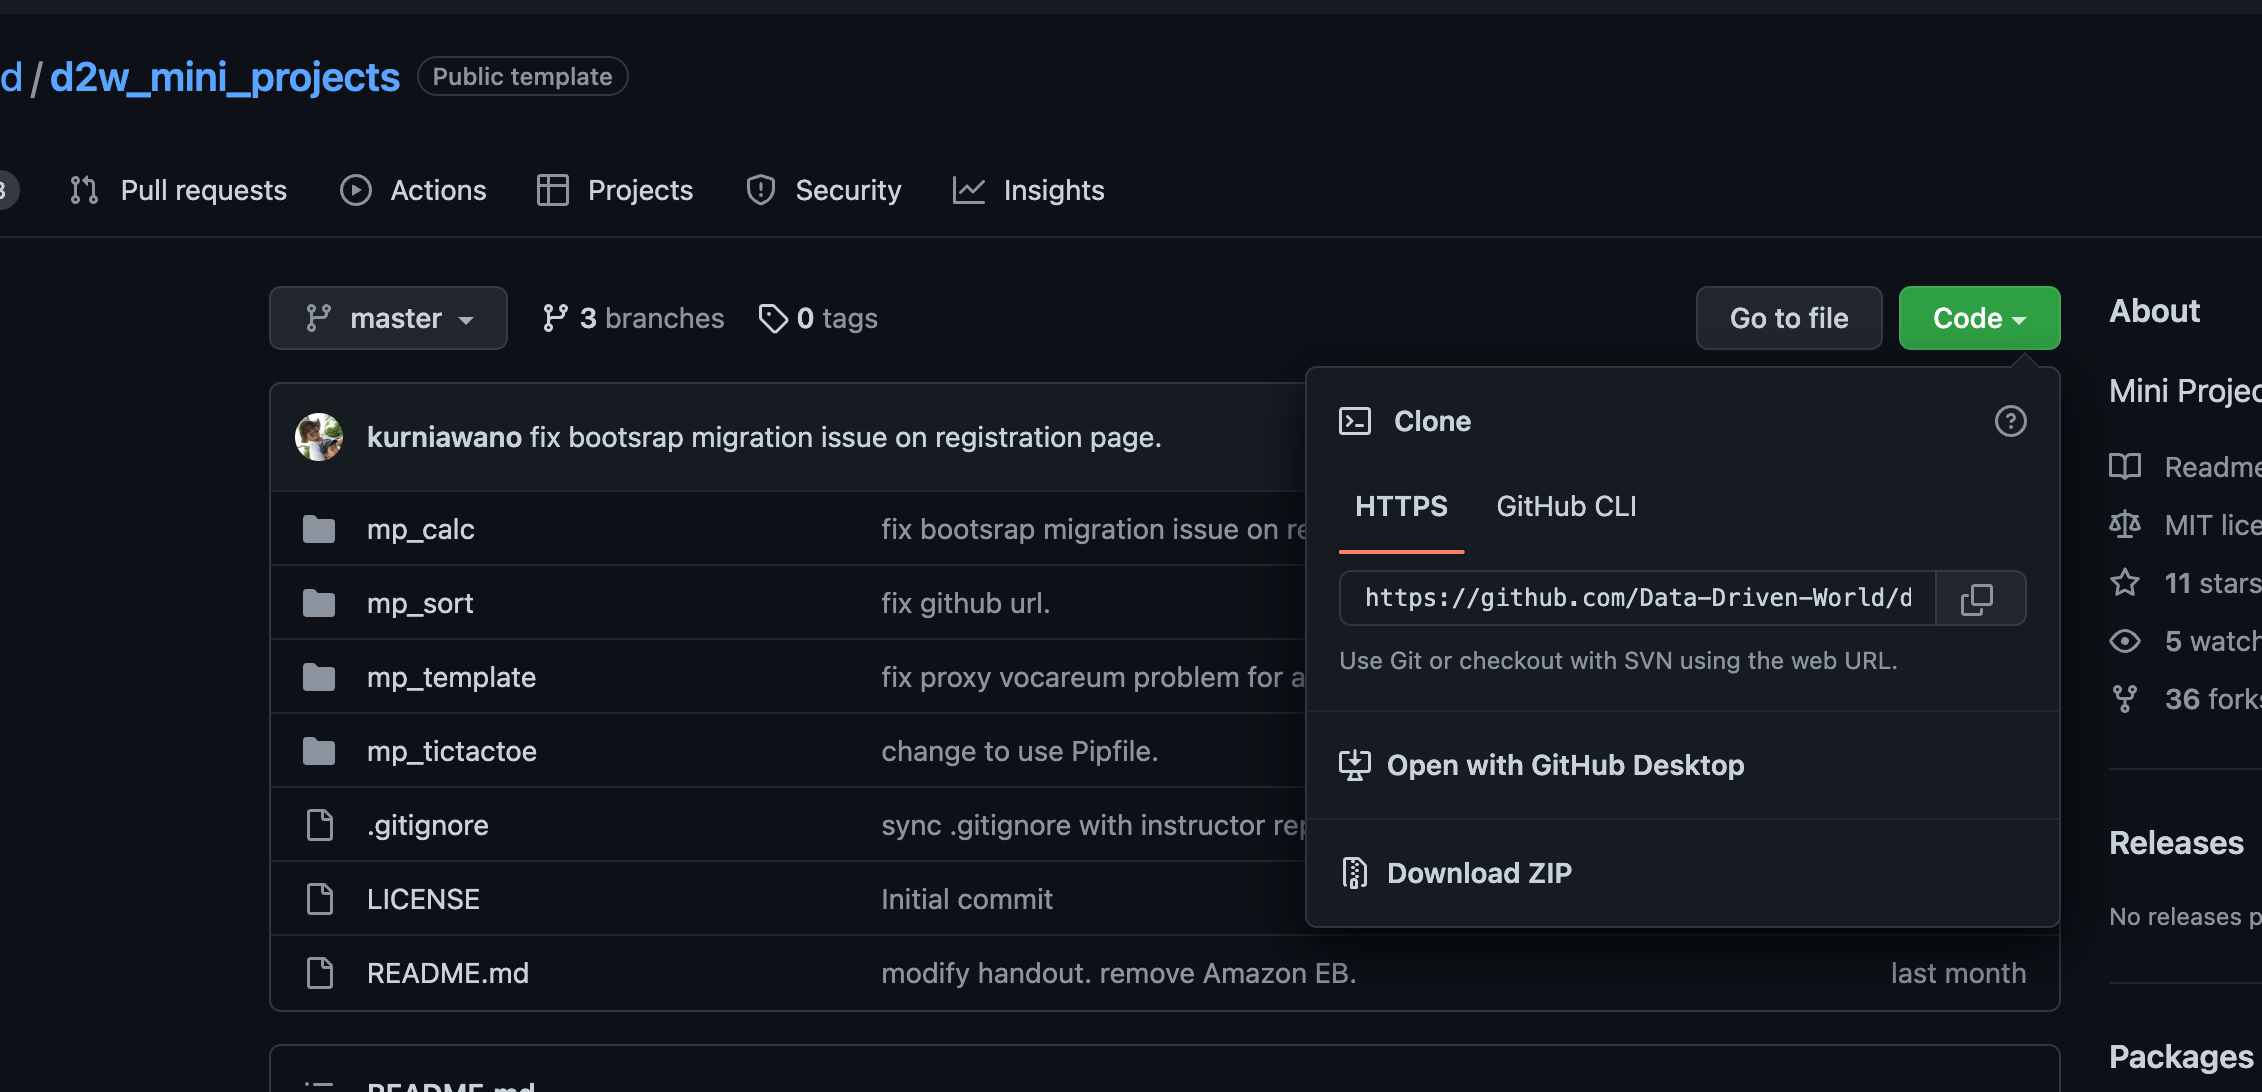Viewport: 2262px width, 1092px height.
Task: Open commit 'fix proxy vocareum problem' link
Action: [x=1093, y=677]
